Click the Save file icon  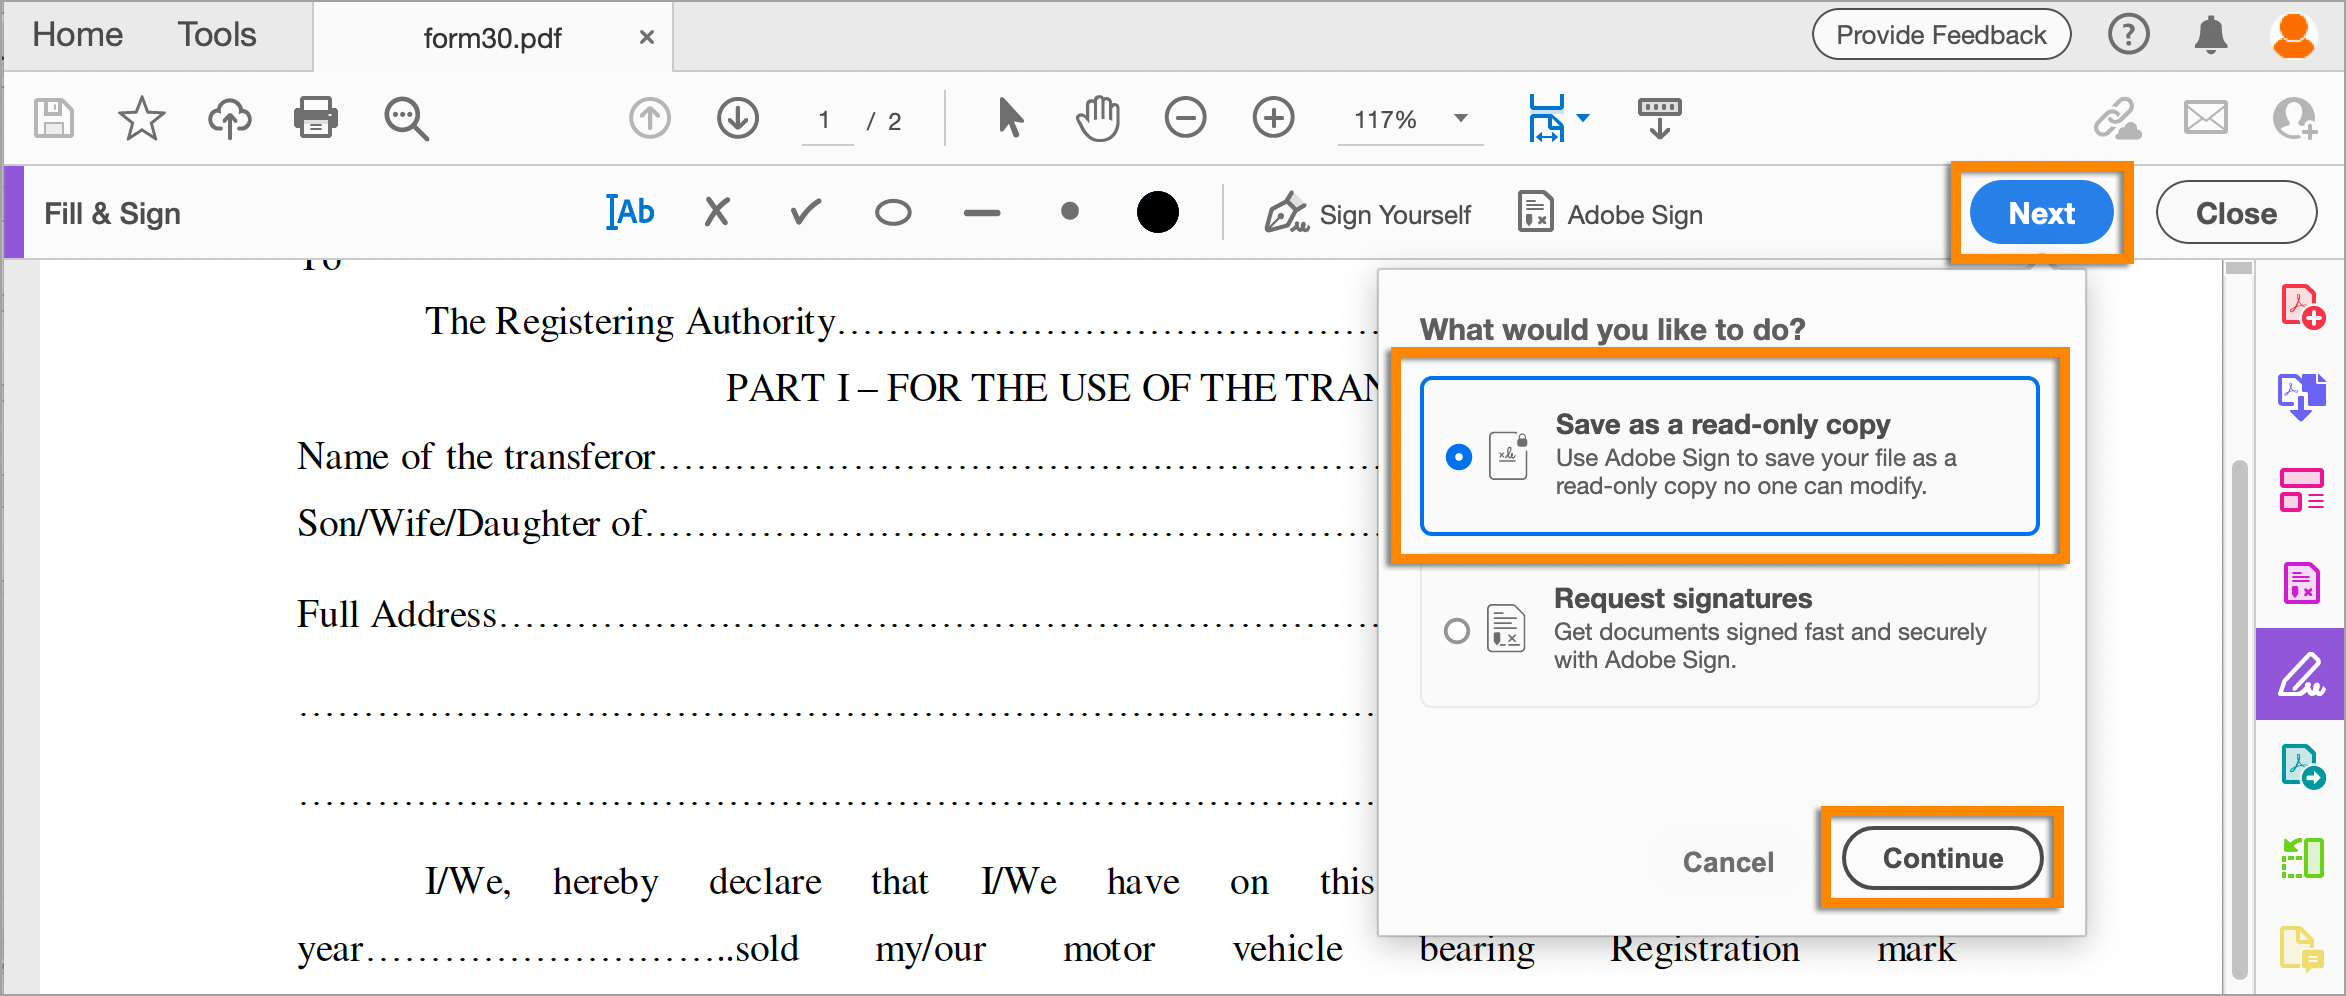[x=54, y=118]
